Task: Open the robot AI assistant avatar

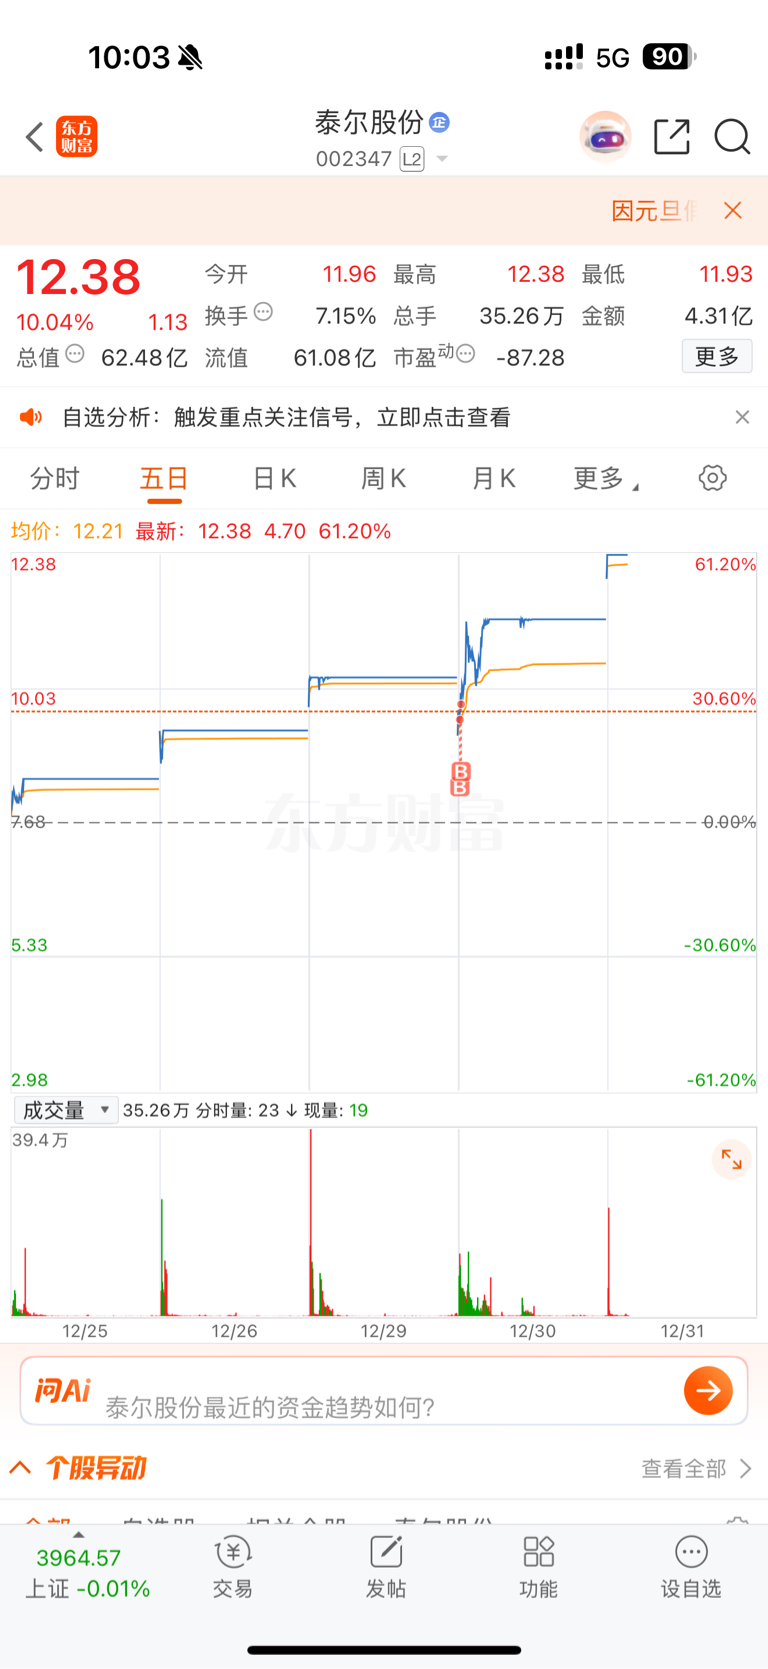Action: pos(605,137)
